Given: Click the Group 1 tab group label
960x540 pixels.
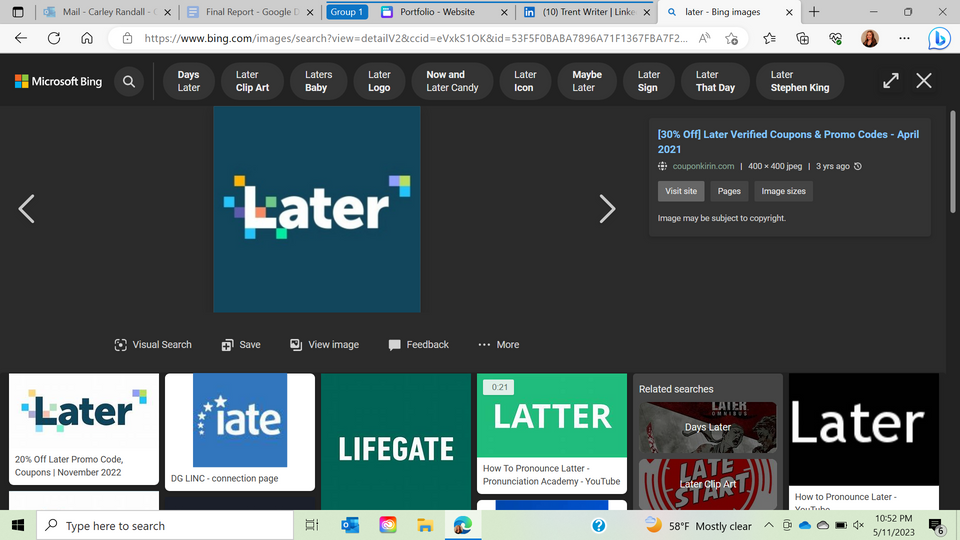Looking at the screenshot, I should (347, 12).
